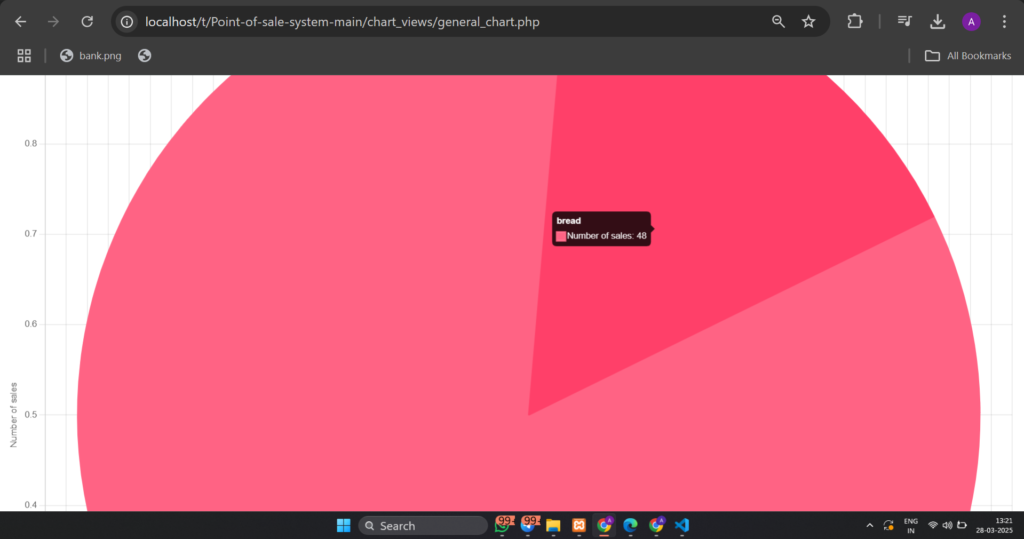Click the 0.6 axis tick label

click(x=31, y=324)
